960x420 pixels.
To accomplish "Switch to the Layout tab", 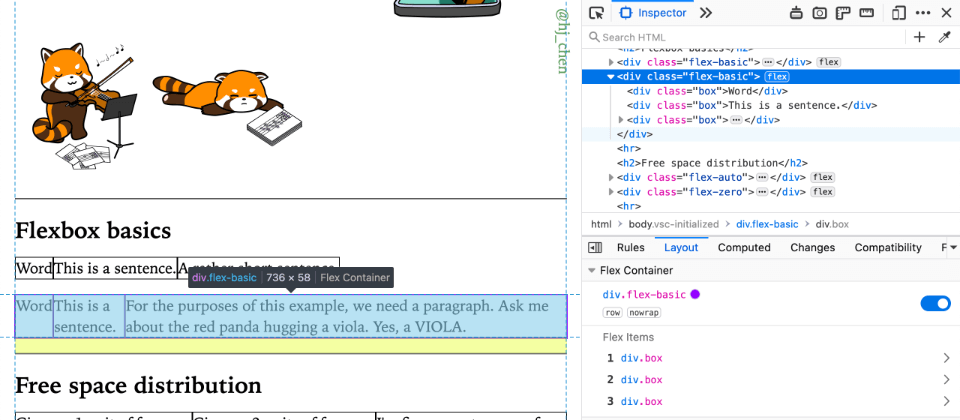I will pyautogui.click(x=681, y=247).
